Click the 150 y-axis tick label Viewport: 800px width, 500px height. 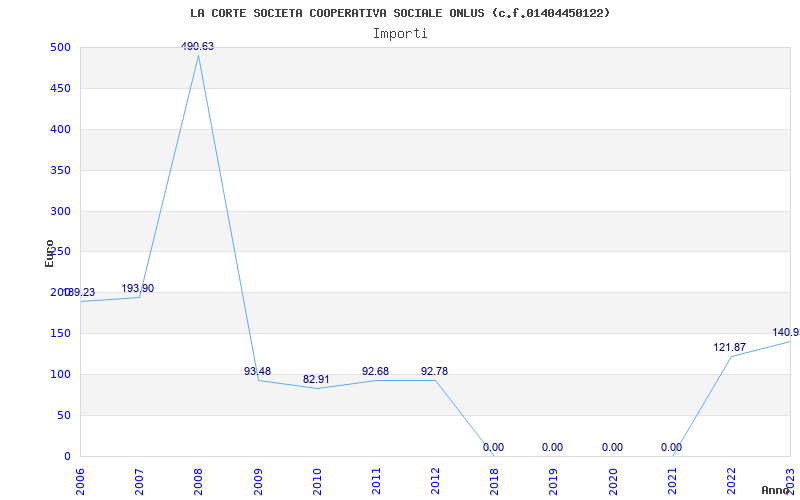click(x=60, y=333)
